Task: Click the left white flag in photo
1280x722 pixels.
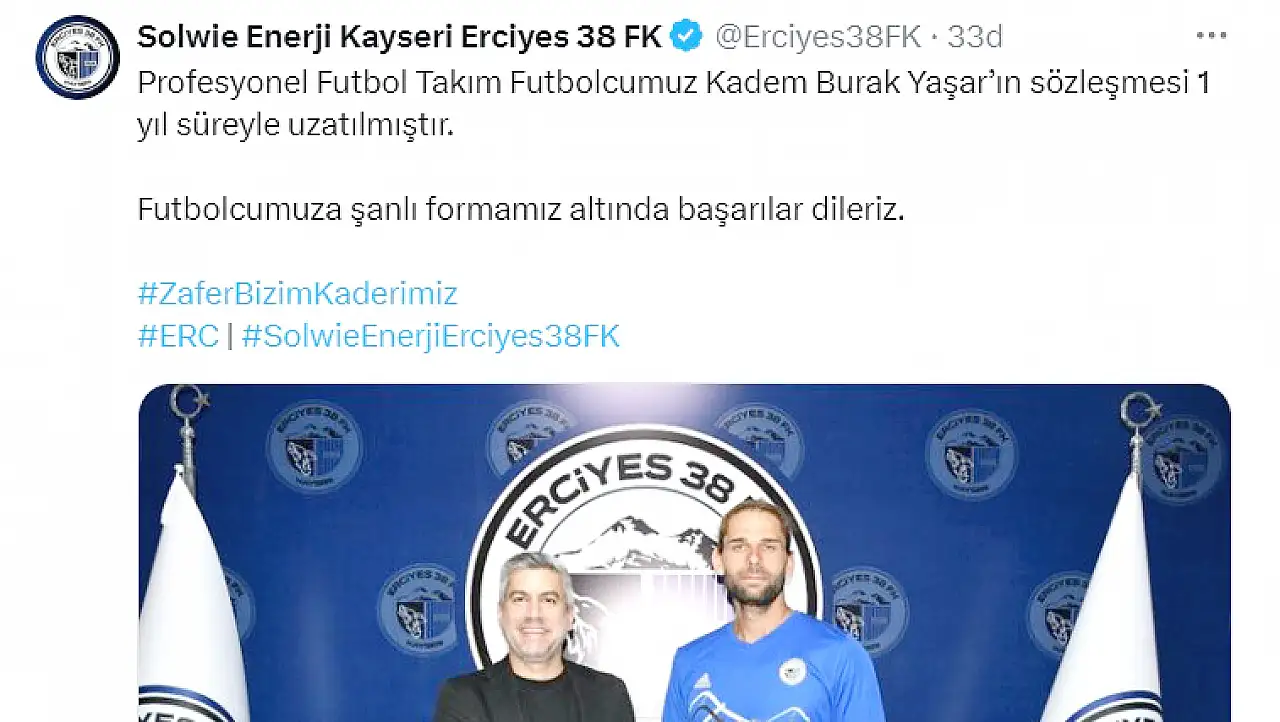Action: [x=190, y=600]
